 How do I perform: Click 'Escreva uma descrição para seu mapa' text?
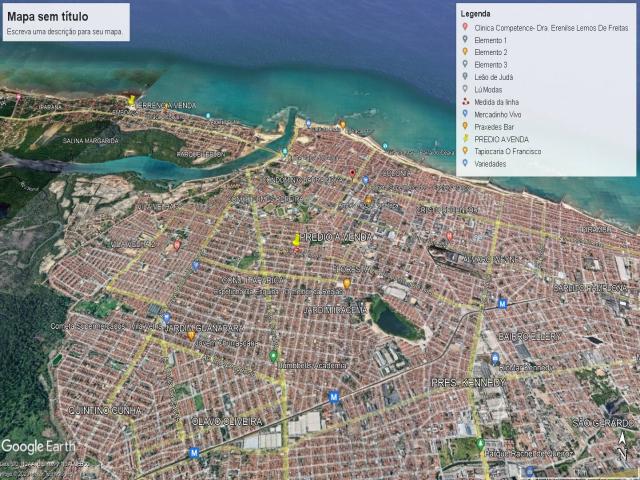point(64,31)
